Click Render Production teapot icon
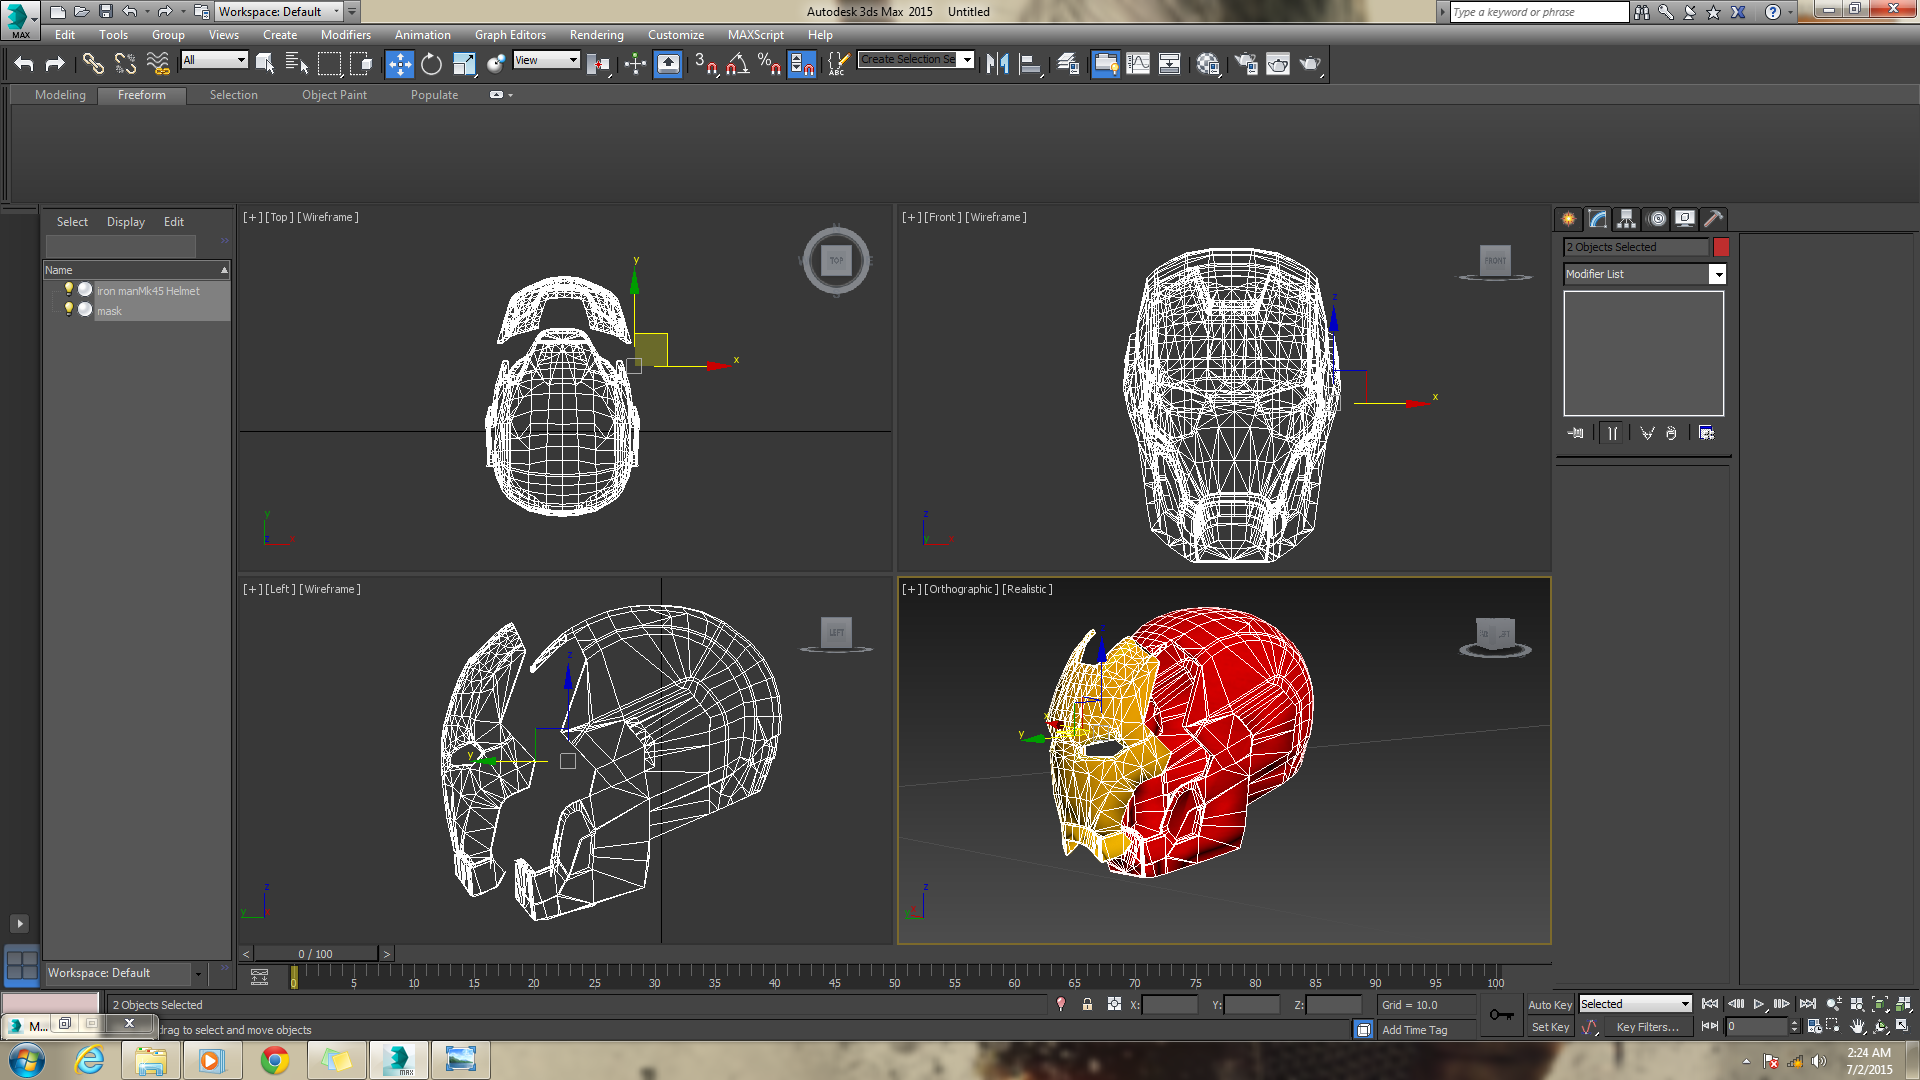 [x=1310, y=64]
